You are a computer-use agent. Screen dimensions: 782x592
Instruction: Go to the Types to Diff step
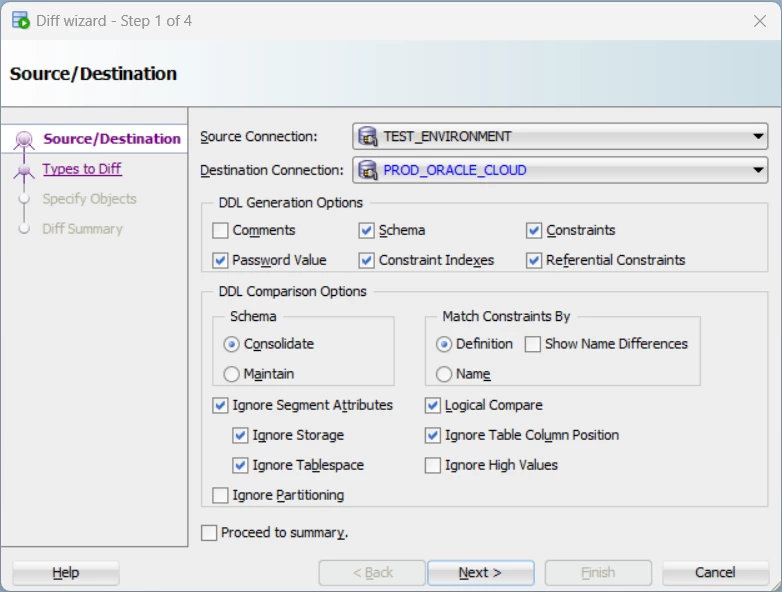(x=82, y=169)
